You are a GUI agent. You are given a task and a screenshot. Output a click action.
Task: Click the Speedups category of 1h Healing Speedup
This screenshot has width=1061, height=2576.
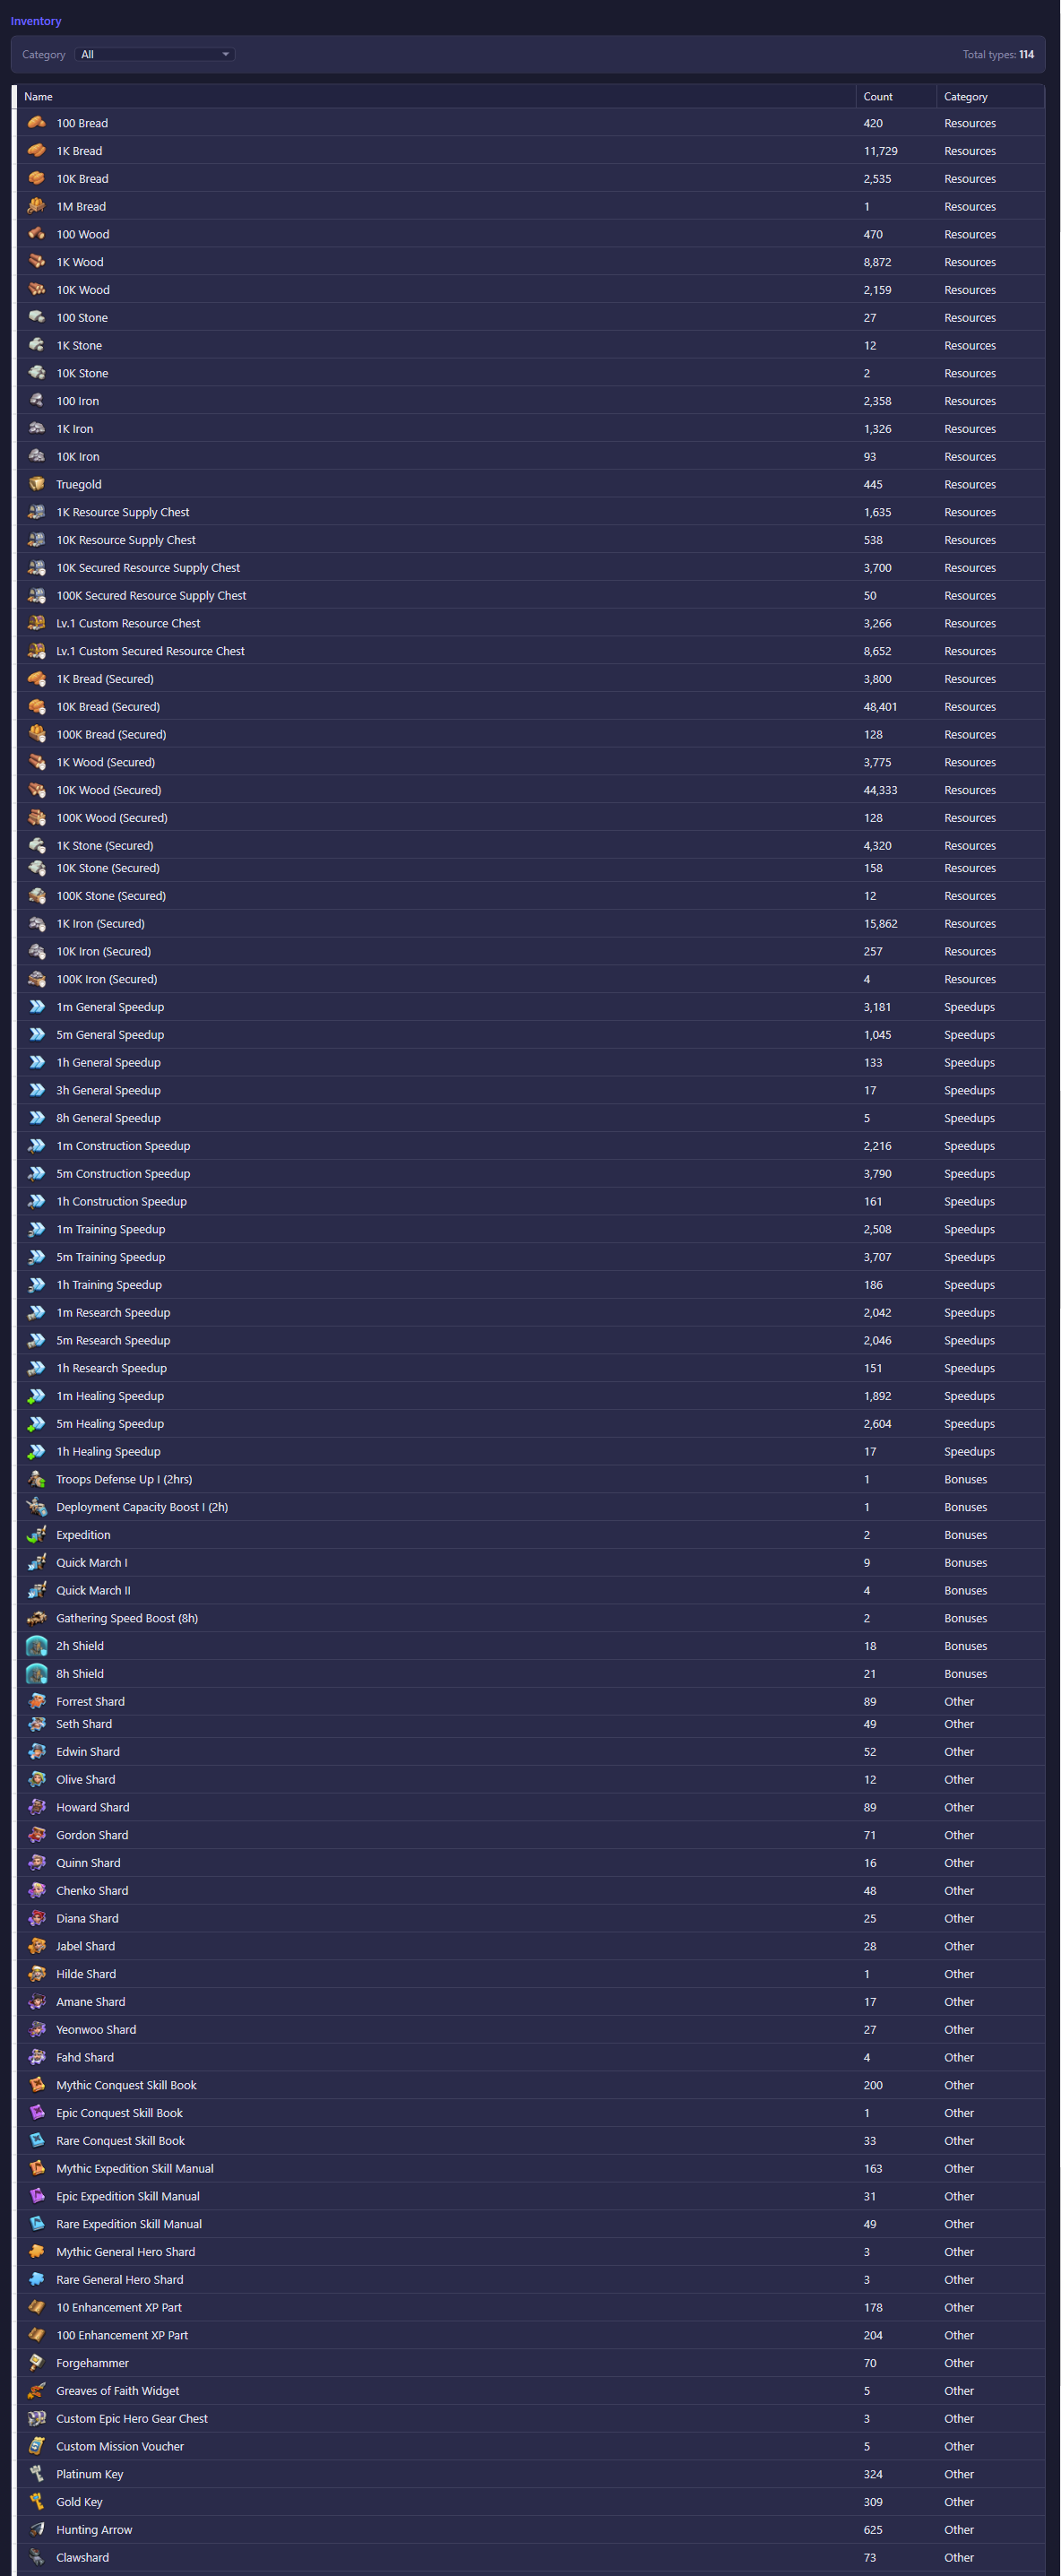(969, 1452)
